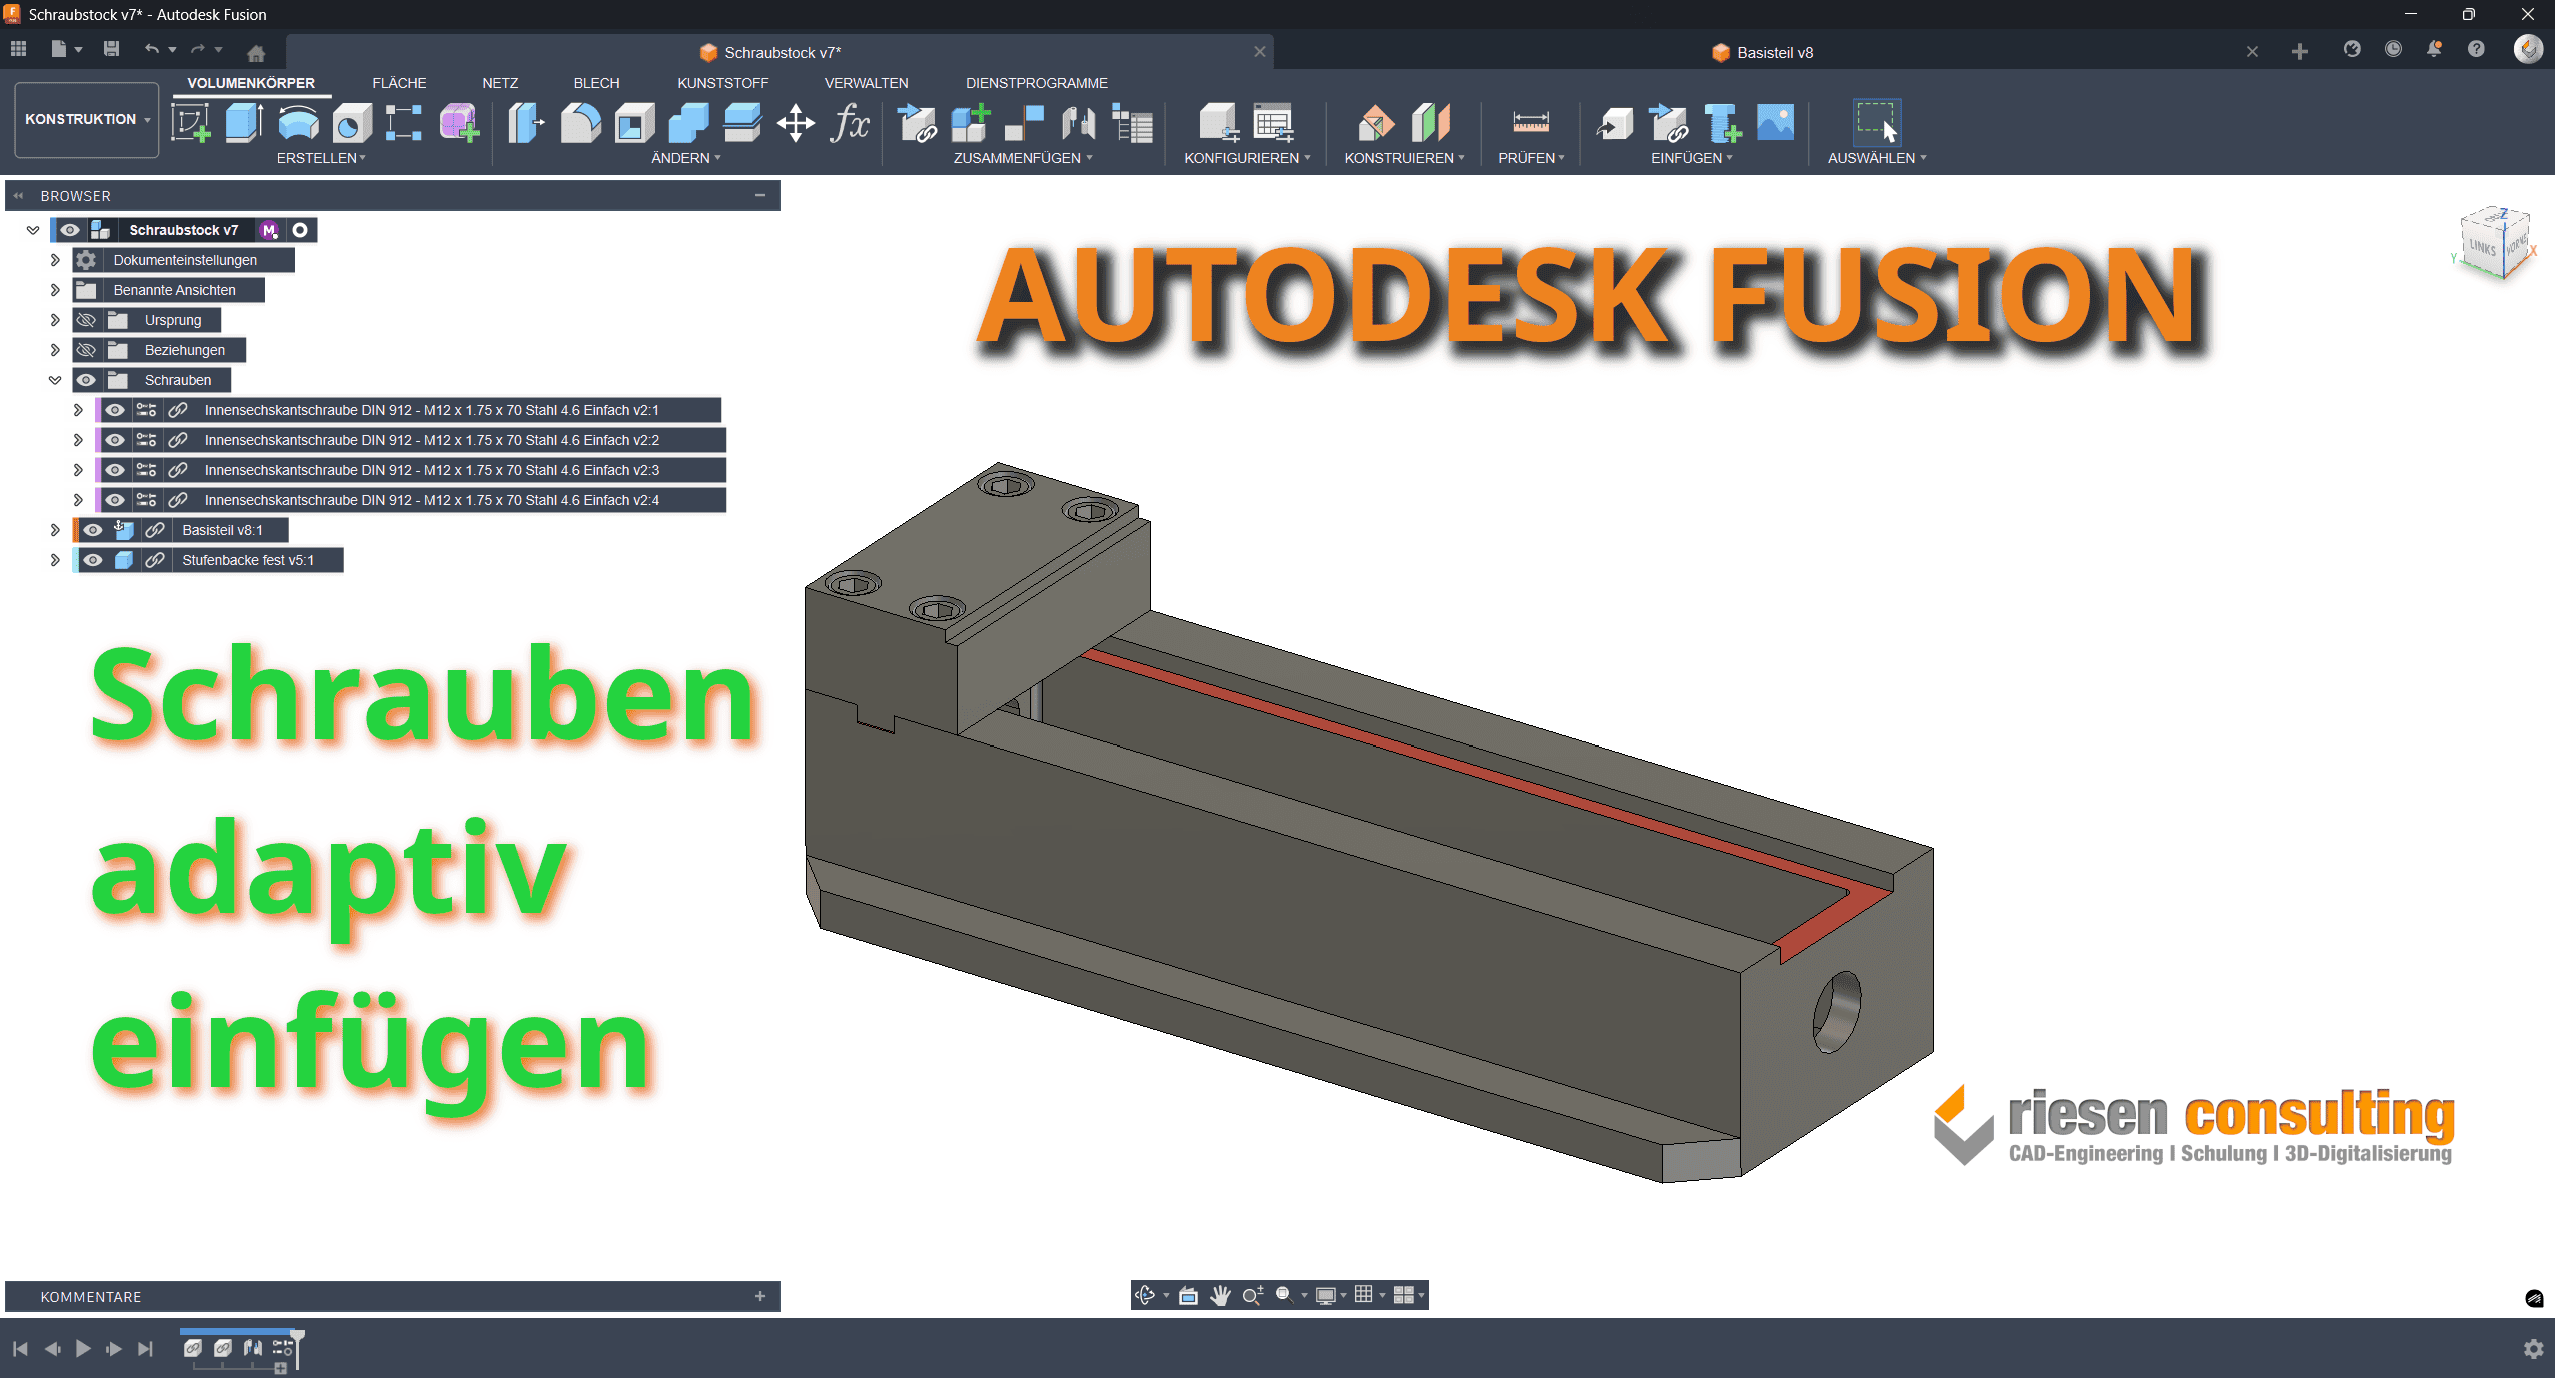Open a new document tab with the plus button

tap(2300, 51)
